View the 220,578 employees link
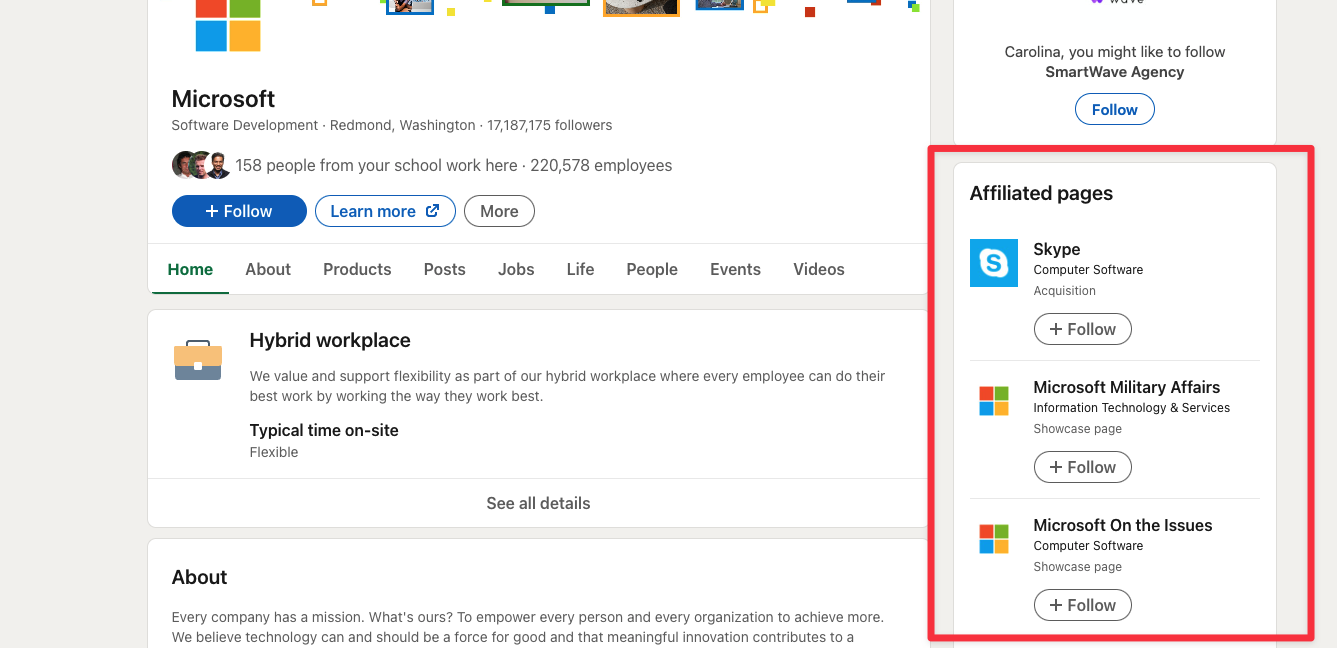The height and width of the screenshot is (648, 1337). (602, 165)
